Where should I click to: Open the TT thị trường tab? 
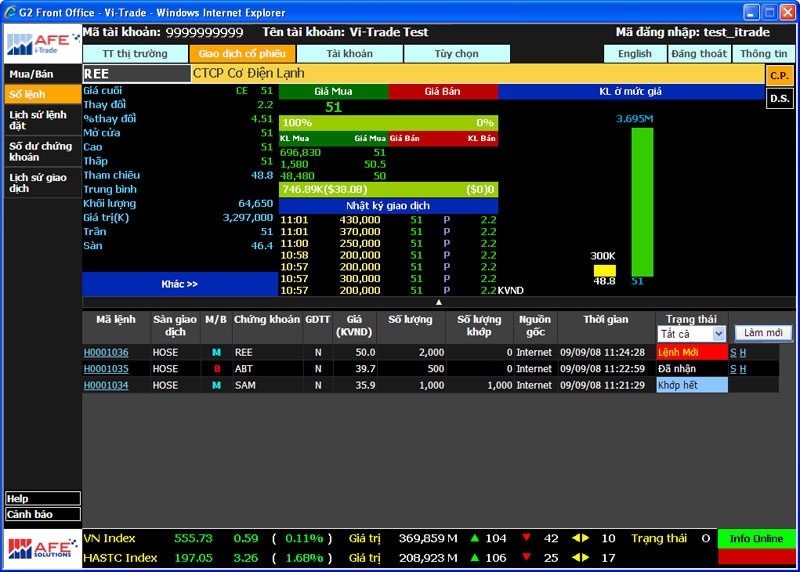(x=135, y=54)
